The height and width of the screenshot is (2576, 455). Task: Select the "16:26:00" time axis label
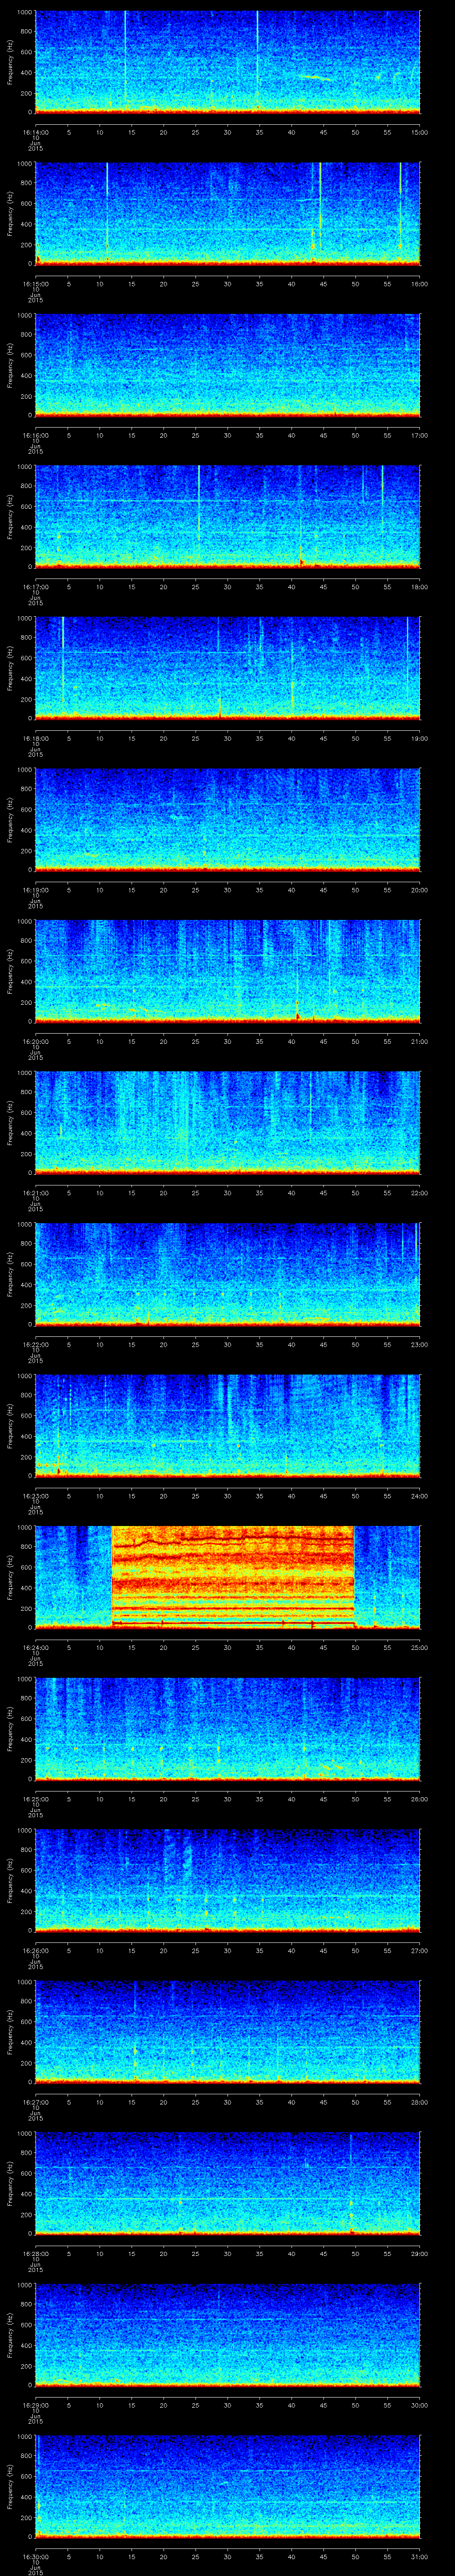pos(36,1950)
